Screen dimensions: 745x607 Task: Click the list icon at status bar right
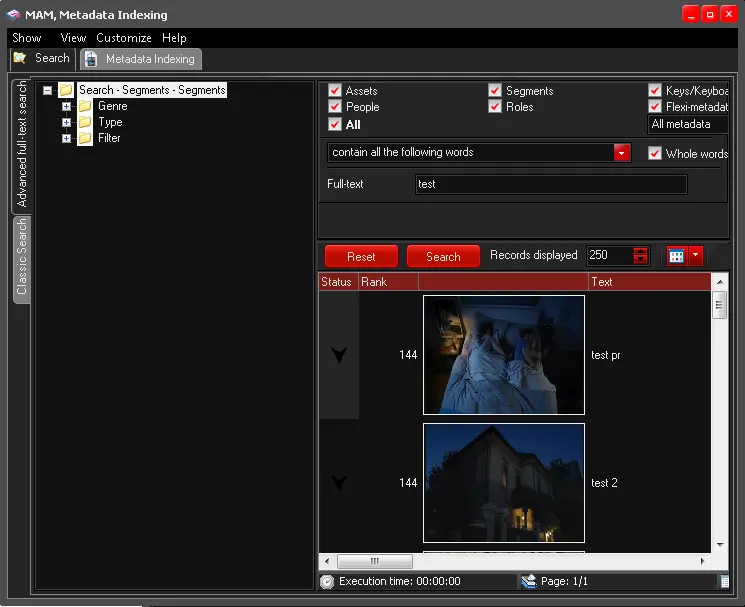[x=724, y=581]
